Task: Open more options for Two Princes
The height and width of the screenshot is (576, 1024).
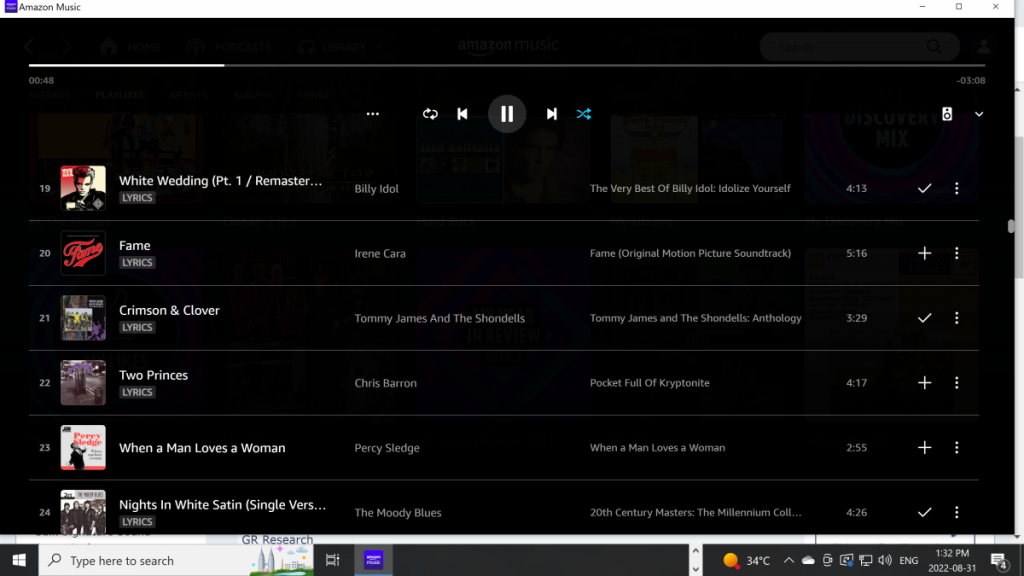Action: pos(957,383)
